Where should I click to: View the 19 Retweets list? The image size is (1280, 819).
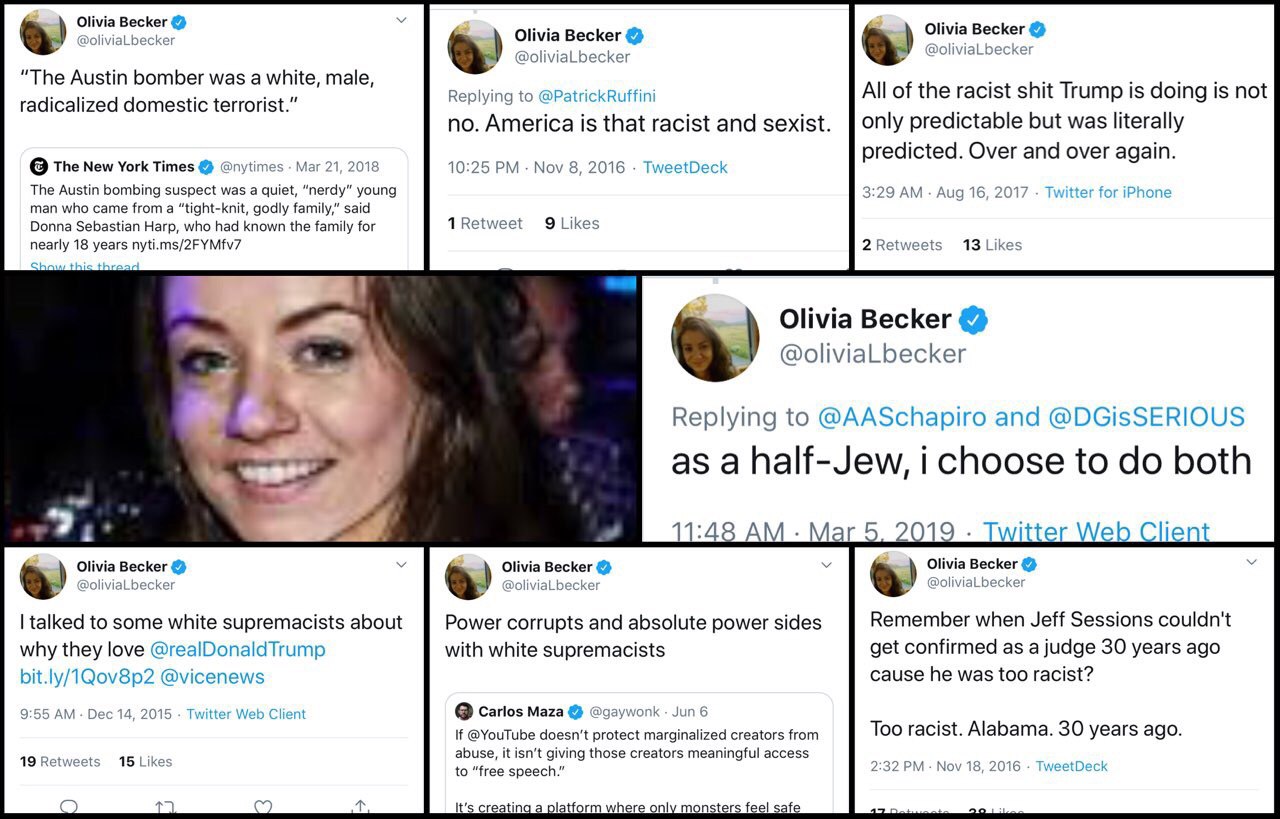tap(60, 762)
